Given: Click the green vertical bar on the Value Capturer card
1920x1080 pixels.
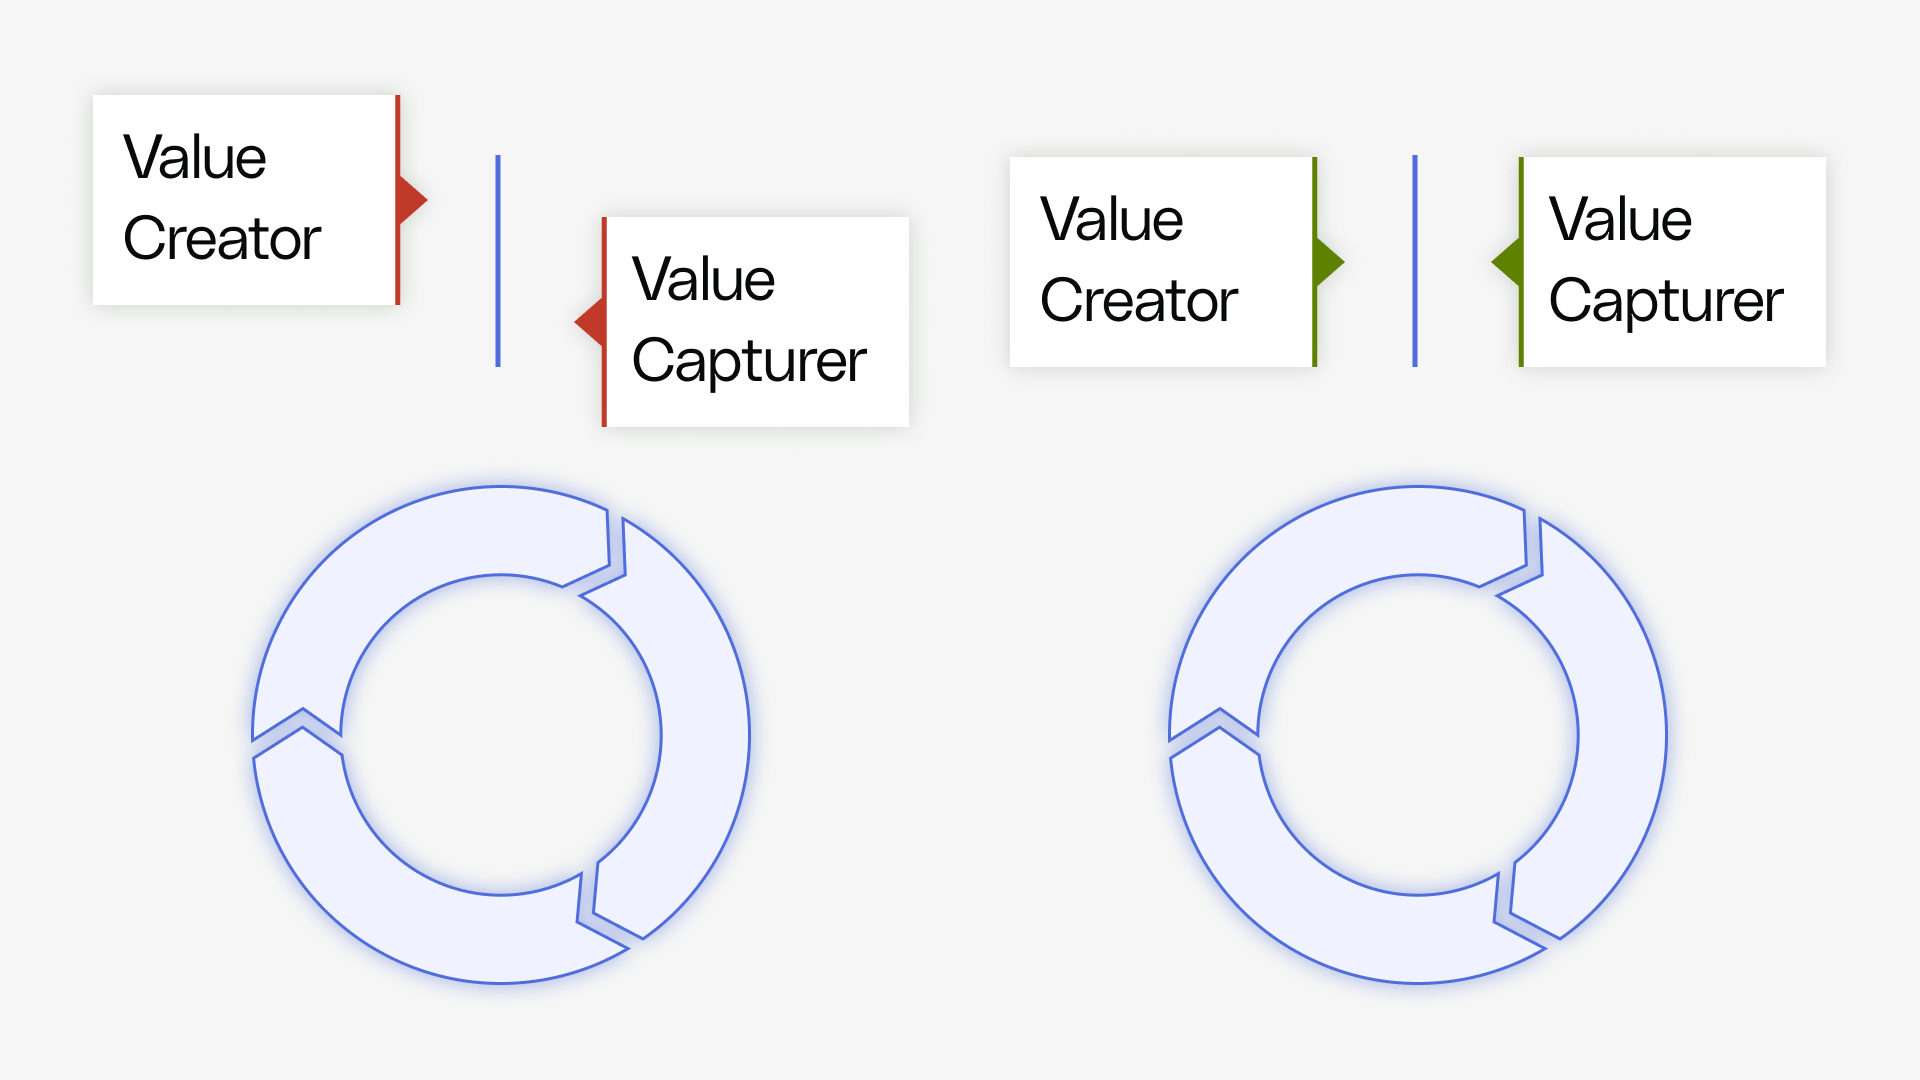Looking at the screenshot, I should [x=1521, y=262].
